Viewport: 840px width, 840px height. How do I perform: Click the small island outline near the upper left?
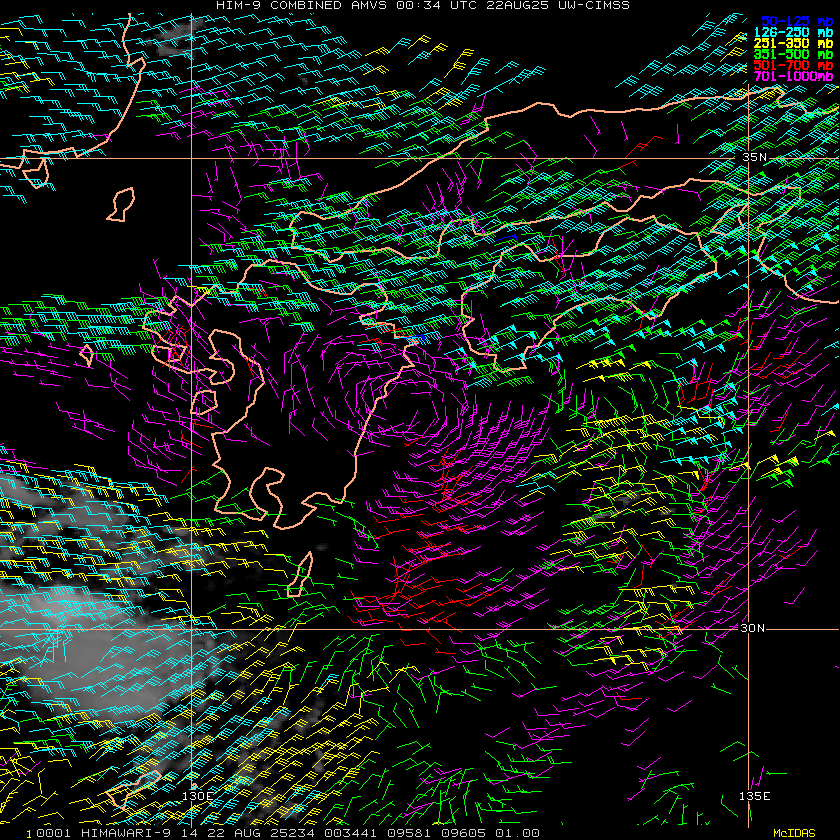121,205
